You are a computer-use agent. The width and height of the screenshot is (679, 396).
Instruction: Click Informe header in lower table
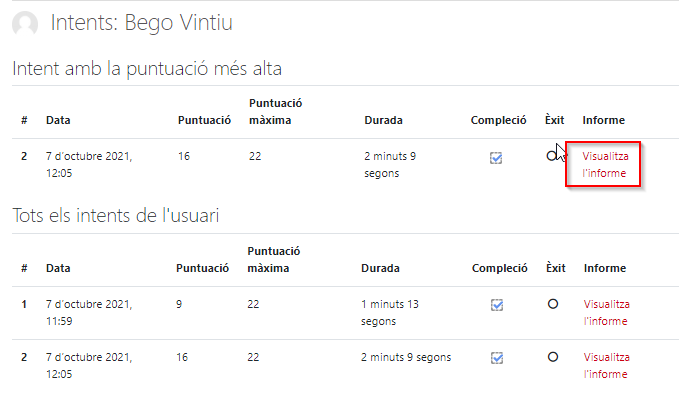click(605, 268)
